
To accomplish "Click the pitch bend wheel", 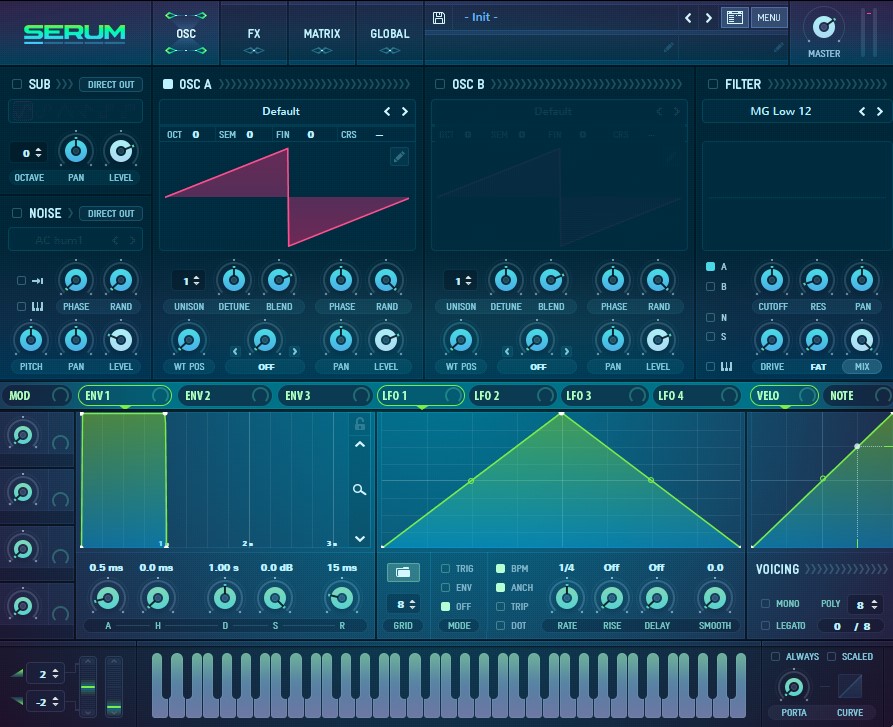I will click(88, 687).
